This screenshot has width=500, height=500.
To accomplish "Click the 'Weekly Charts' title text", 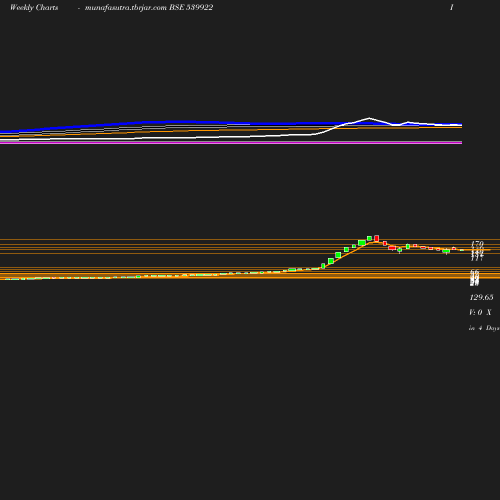I will point(34,7).
